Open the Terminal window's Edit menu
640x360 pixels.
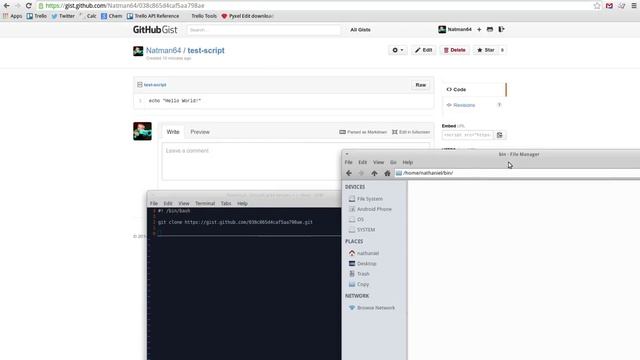click(x=168, y=203)
